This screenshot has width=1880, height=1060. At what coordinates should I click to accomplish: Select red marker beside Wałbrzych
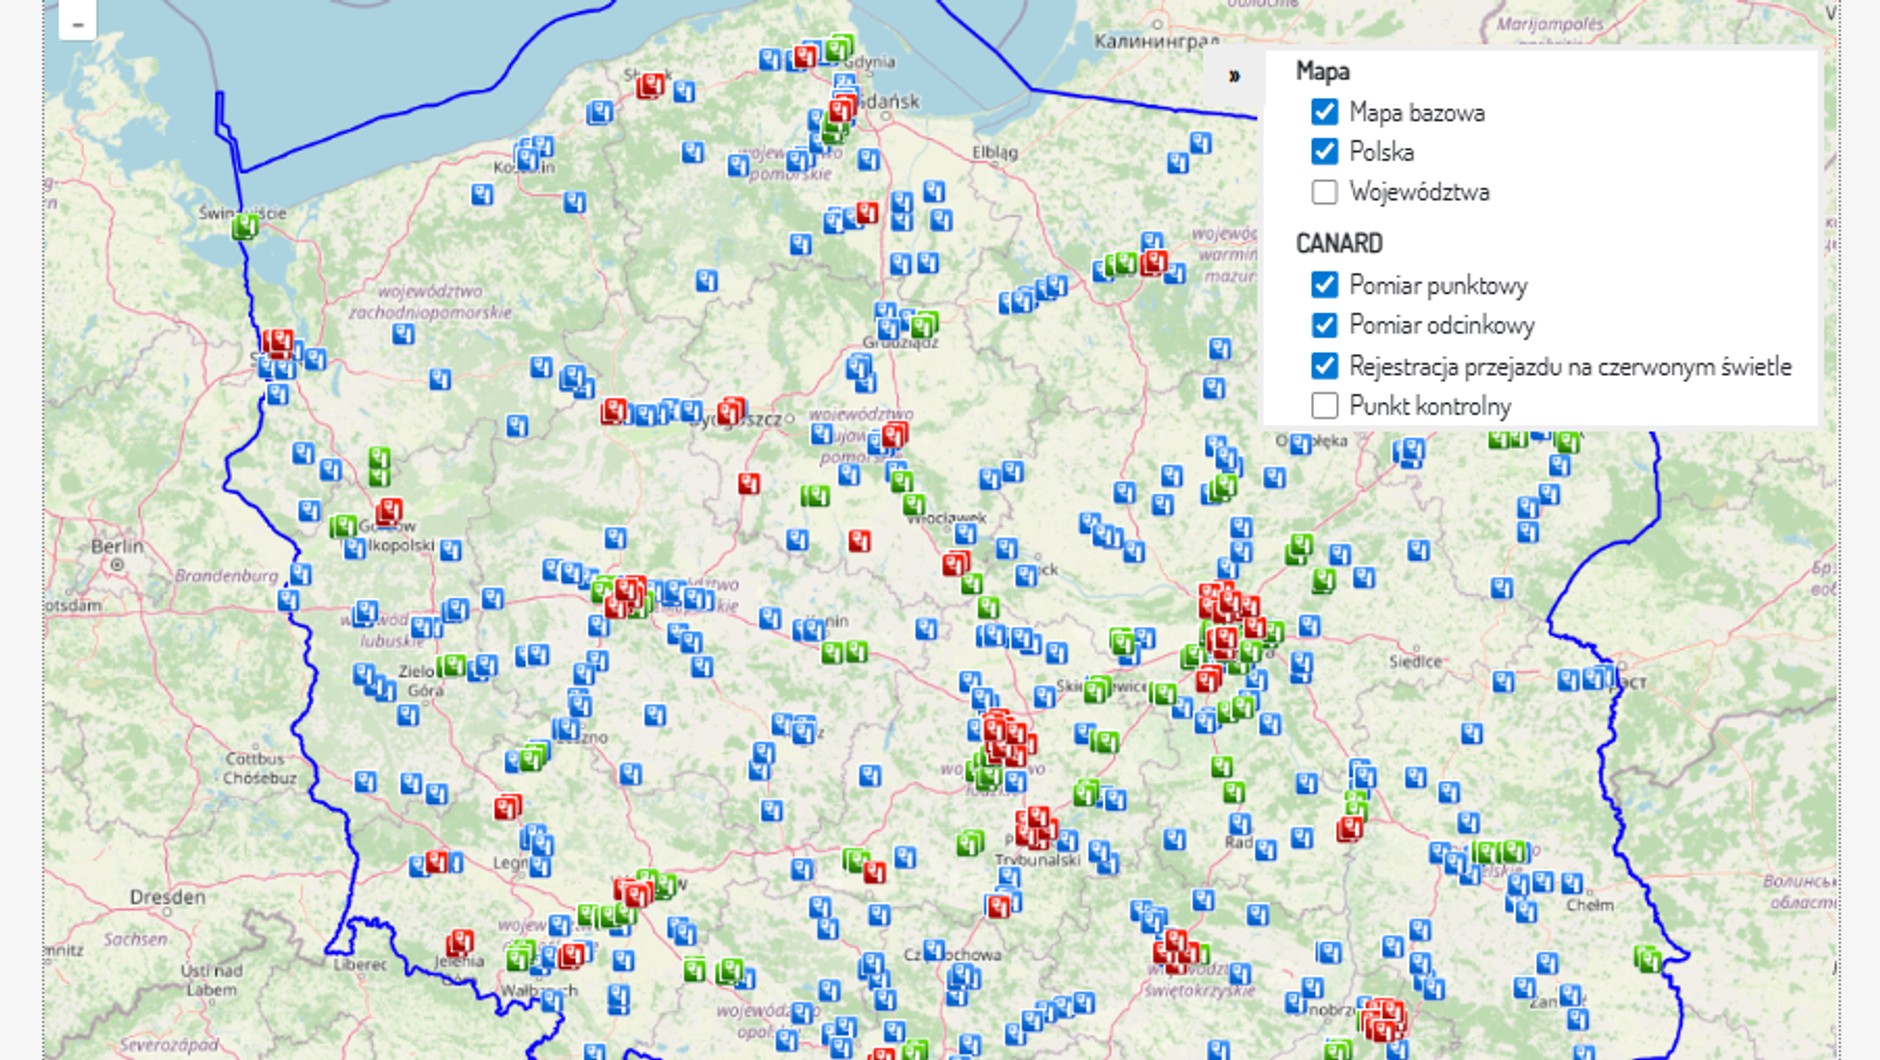(x=572, y=955)
